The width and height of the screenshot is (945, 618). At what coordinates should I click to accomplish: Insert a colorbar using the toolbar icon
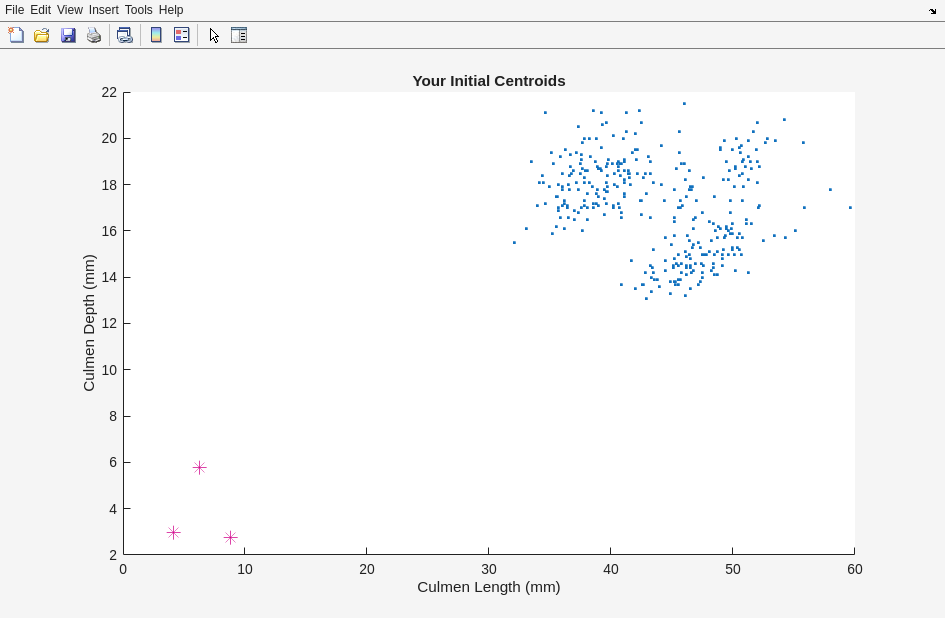[x=156, y=35]
